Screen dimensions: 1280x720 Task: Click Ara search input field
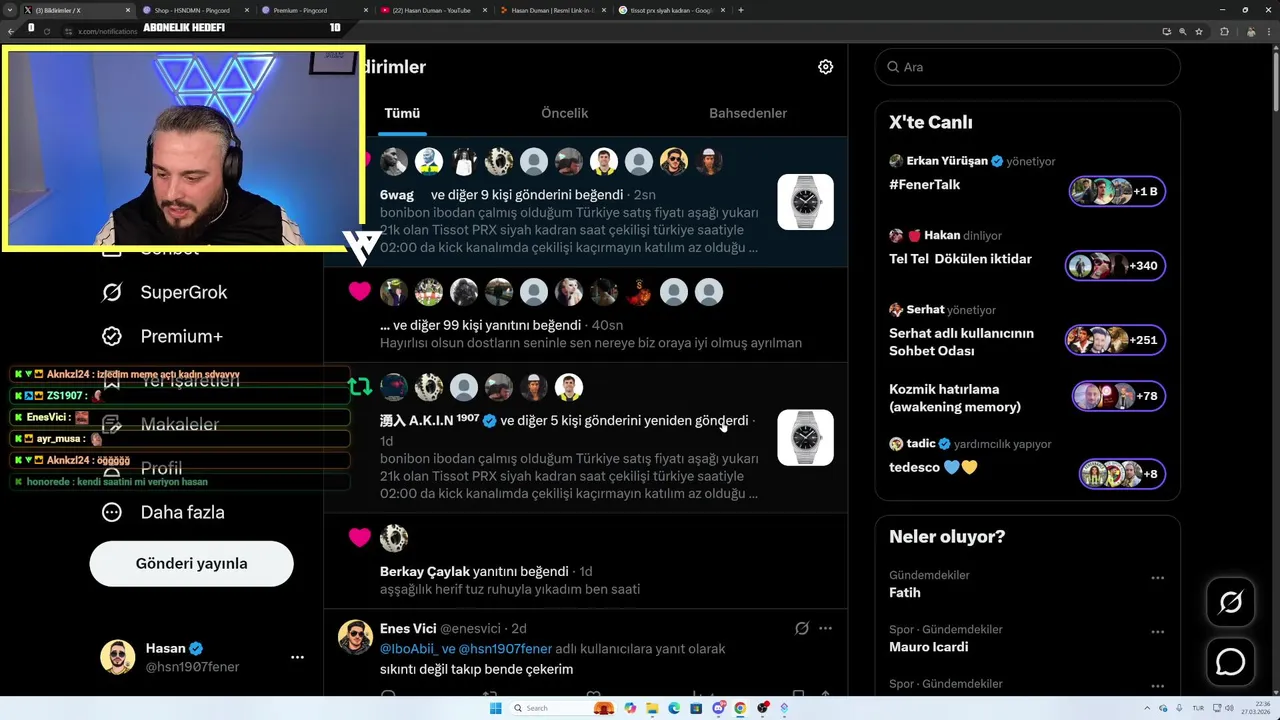[x=1027, y=67]
